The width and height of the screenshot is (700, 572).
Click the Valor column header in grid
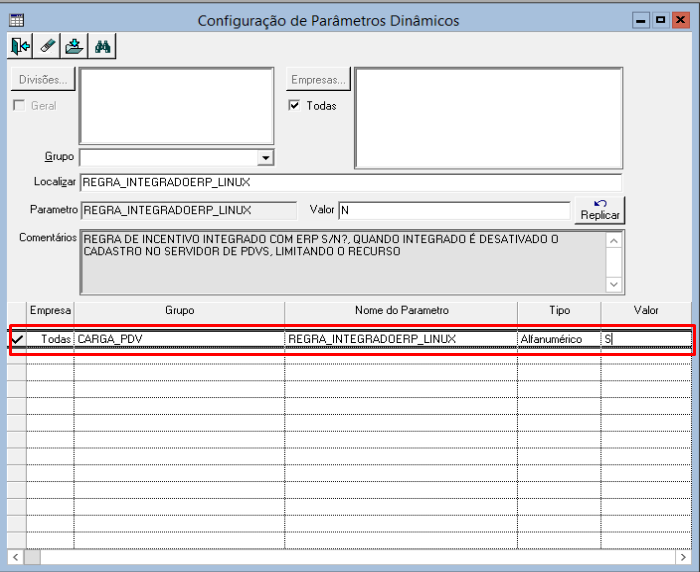coord(646,310)
